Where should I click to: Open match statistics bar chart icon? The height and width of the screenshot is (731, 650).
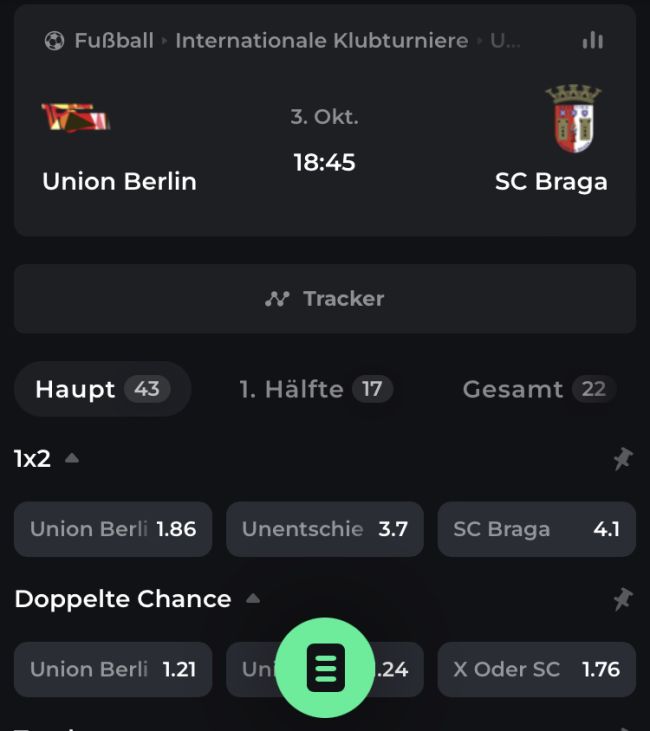[x=593, y=40]
